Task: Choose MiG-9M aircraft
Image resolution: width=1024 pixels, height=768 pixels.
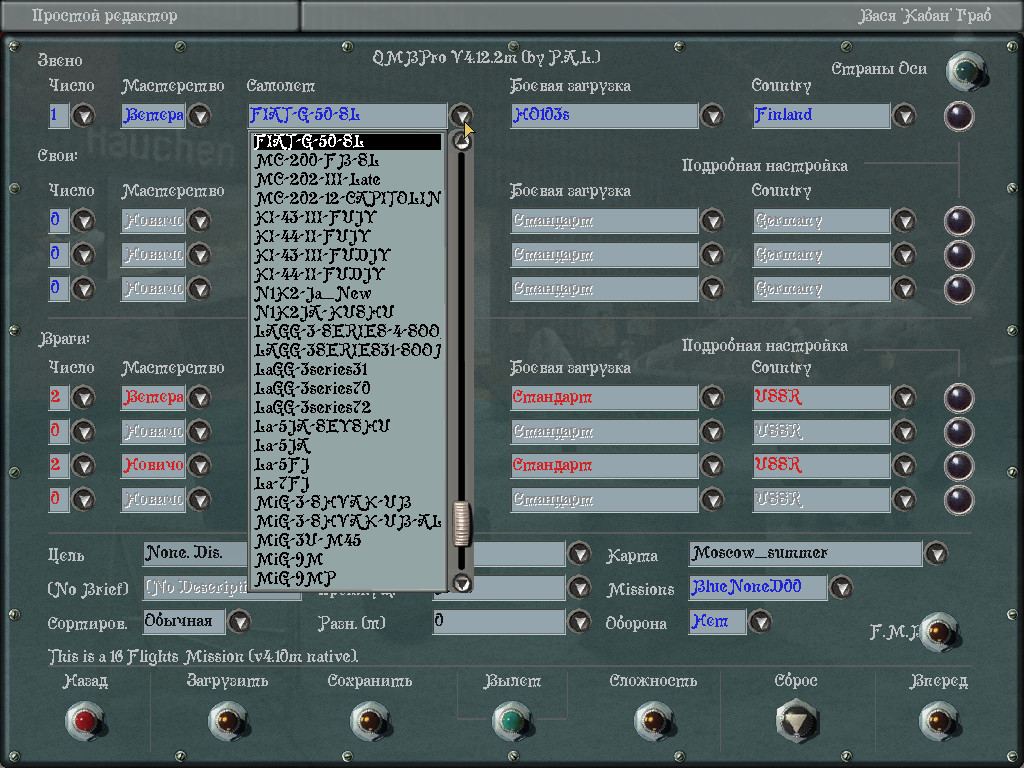Action: [347, 559]
